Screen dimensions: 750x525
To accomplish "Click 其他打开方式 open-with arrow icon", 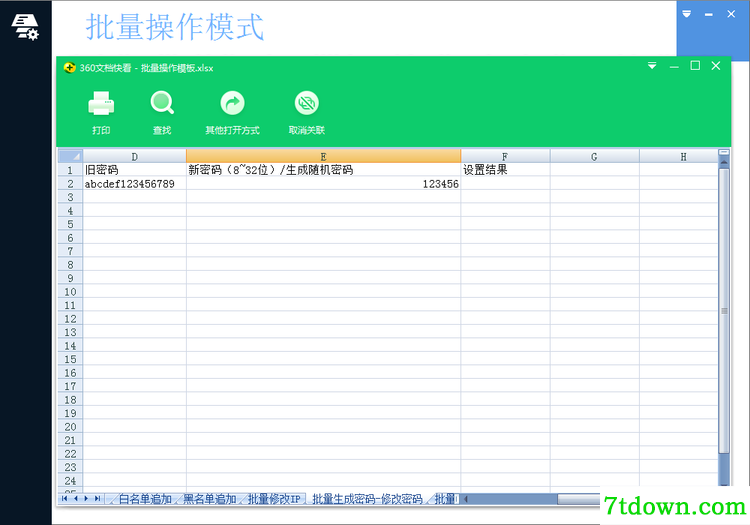I will point(232,103).
